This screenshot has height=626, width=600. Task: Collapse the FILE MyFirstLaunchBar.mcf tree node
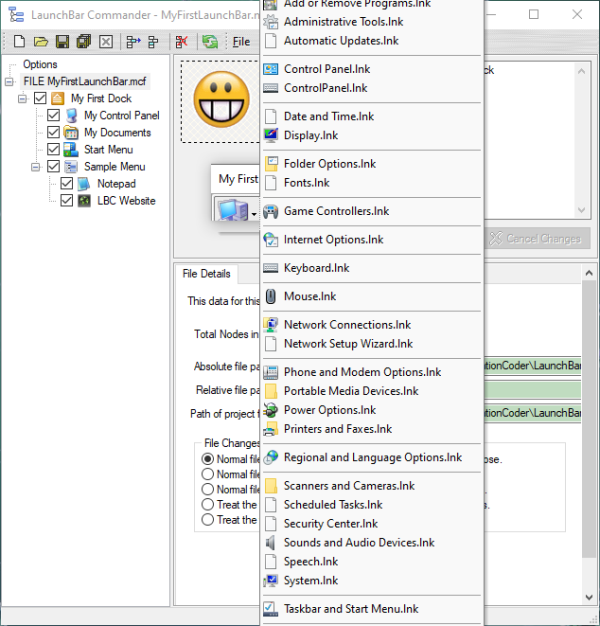(9, 82)
